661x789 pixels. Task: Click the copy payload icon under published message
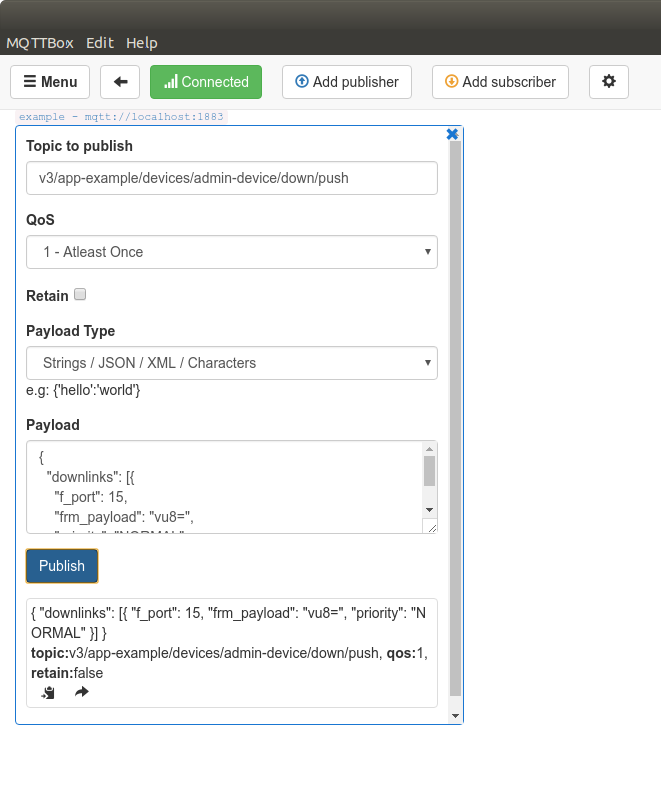click(x=48, y=692)
